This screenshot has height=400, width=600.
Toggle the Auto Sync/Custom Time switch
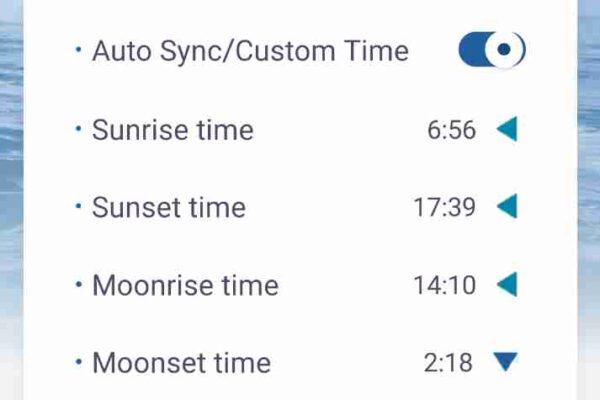(x=492, y=50)
